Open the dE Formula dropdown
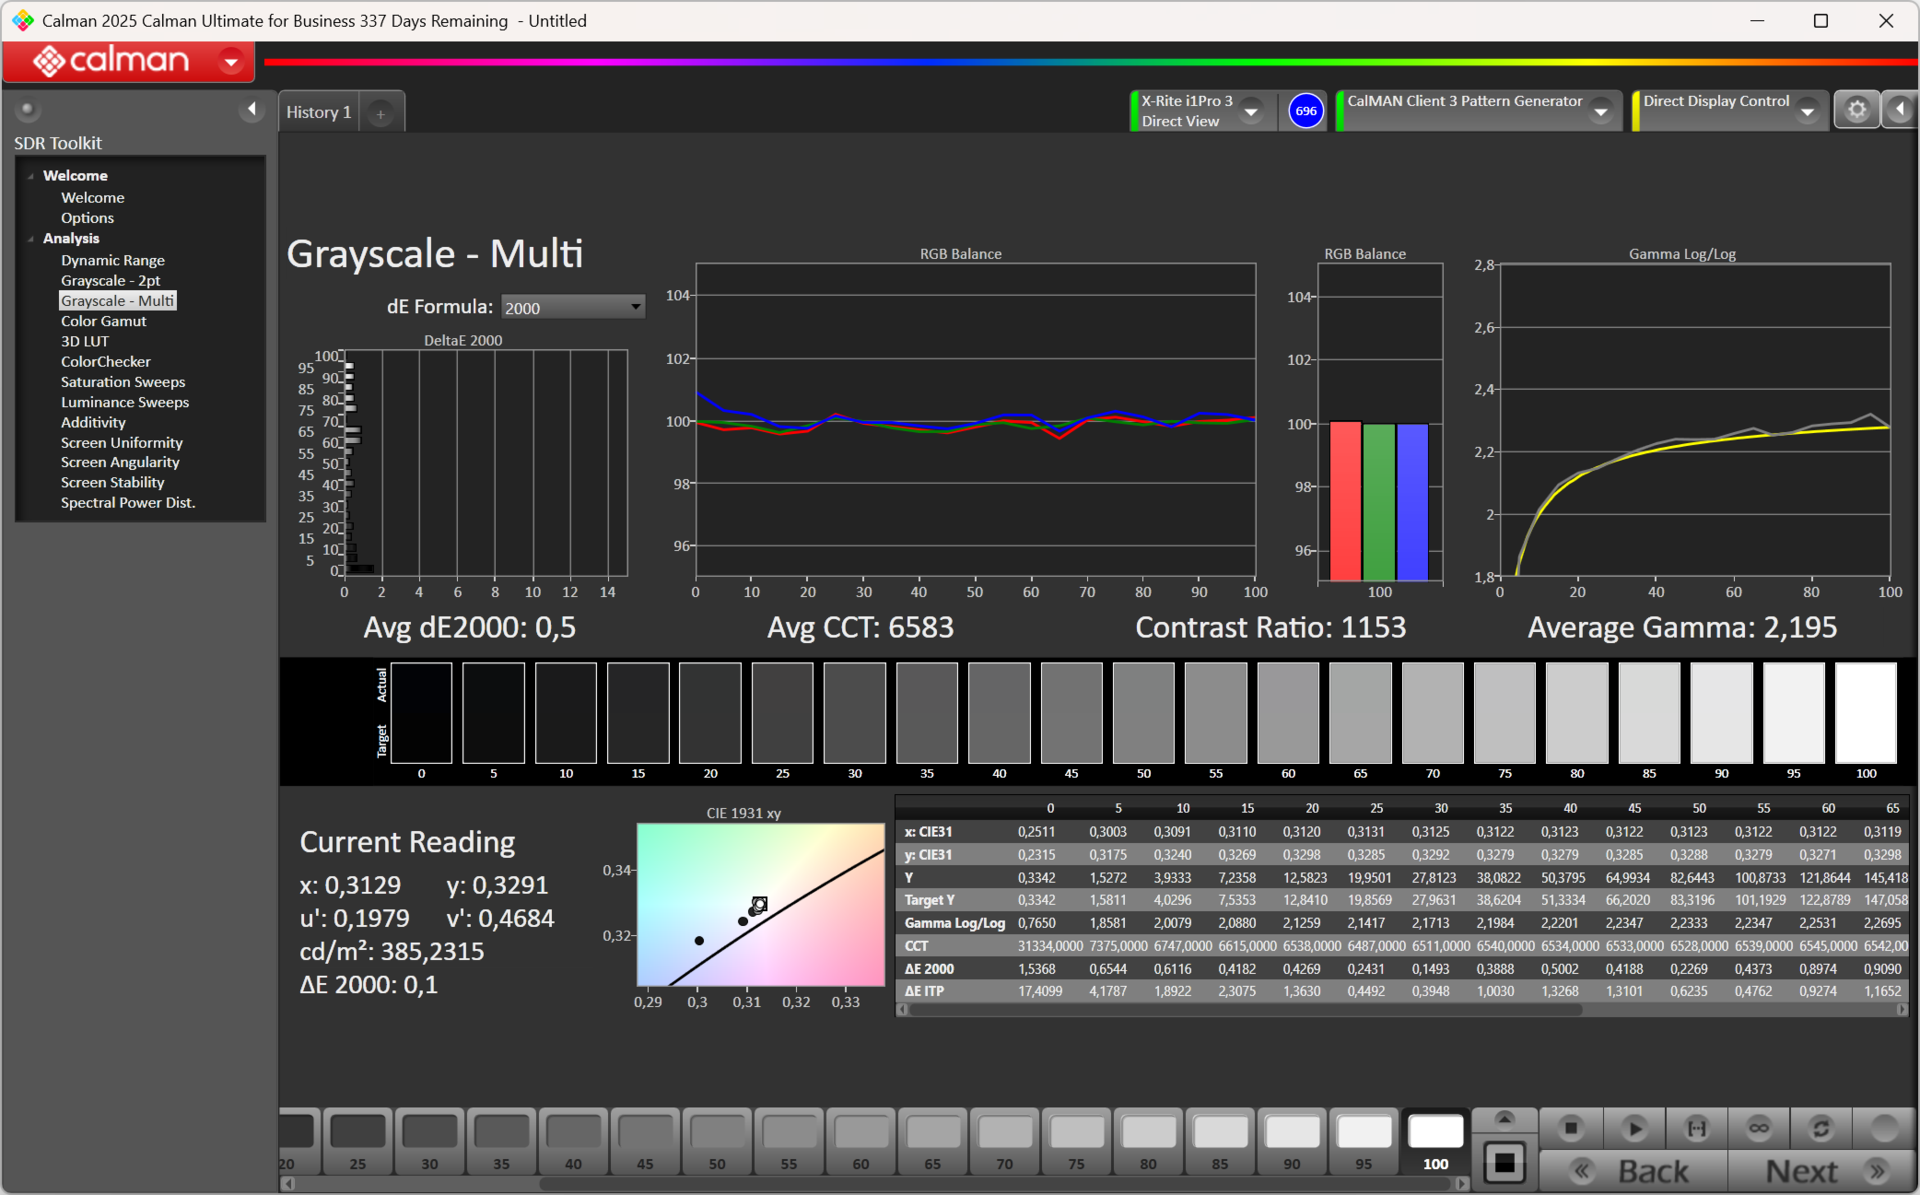The image size is (1920, 1195). point(573,307)
